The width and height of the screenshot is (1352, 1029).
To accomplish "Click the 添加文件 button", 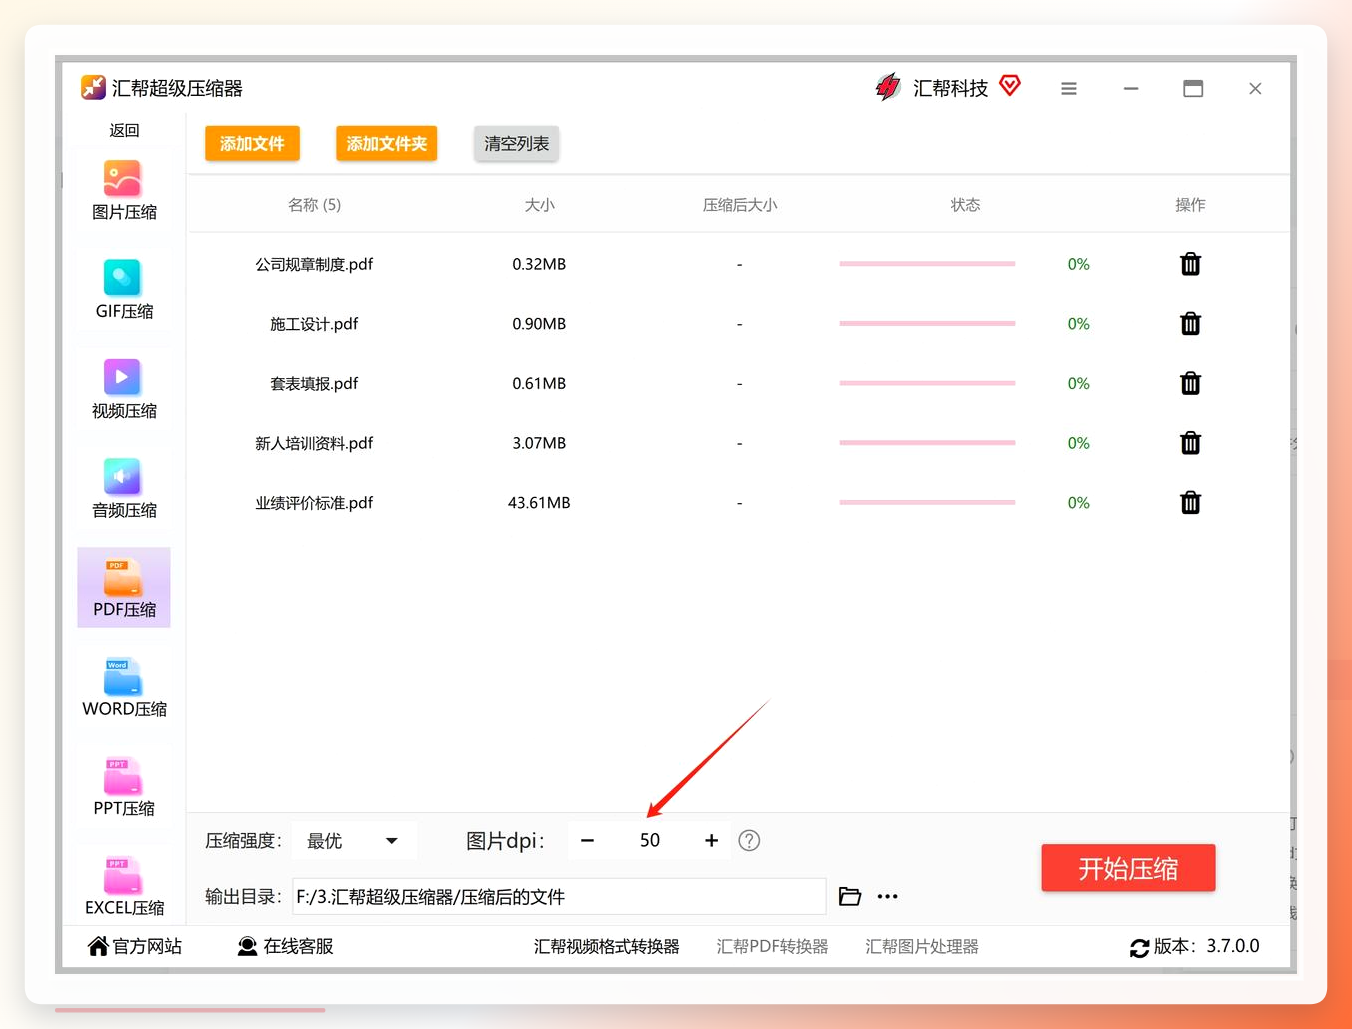I will pyautogui.click(x=252, y=144).
